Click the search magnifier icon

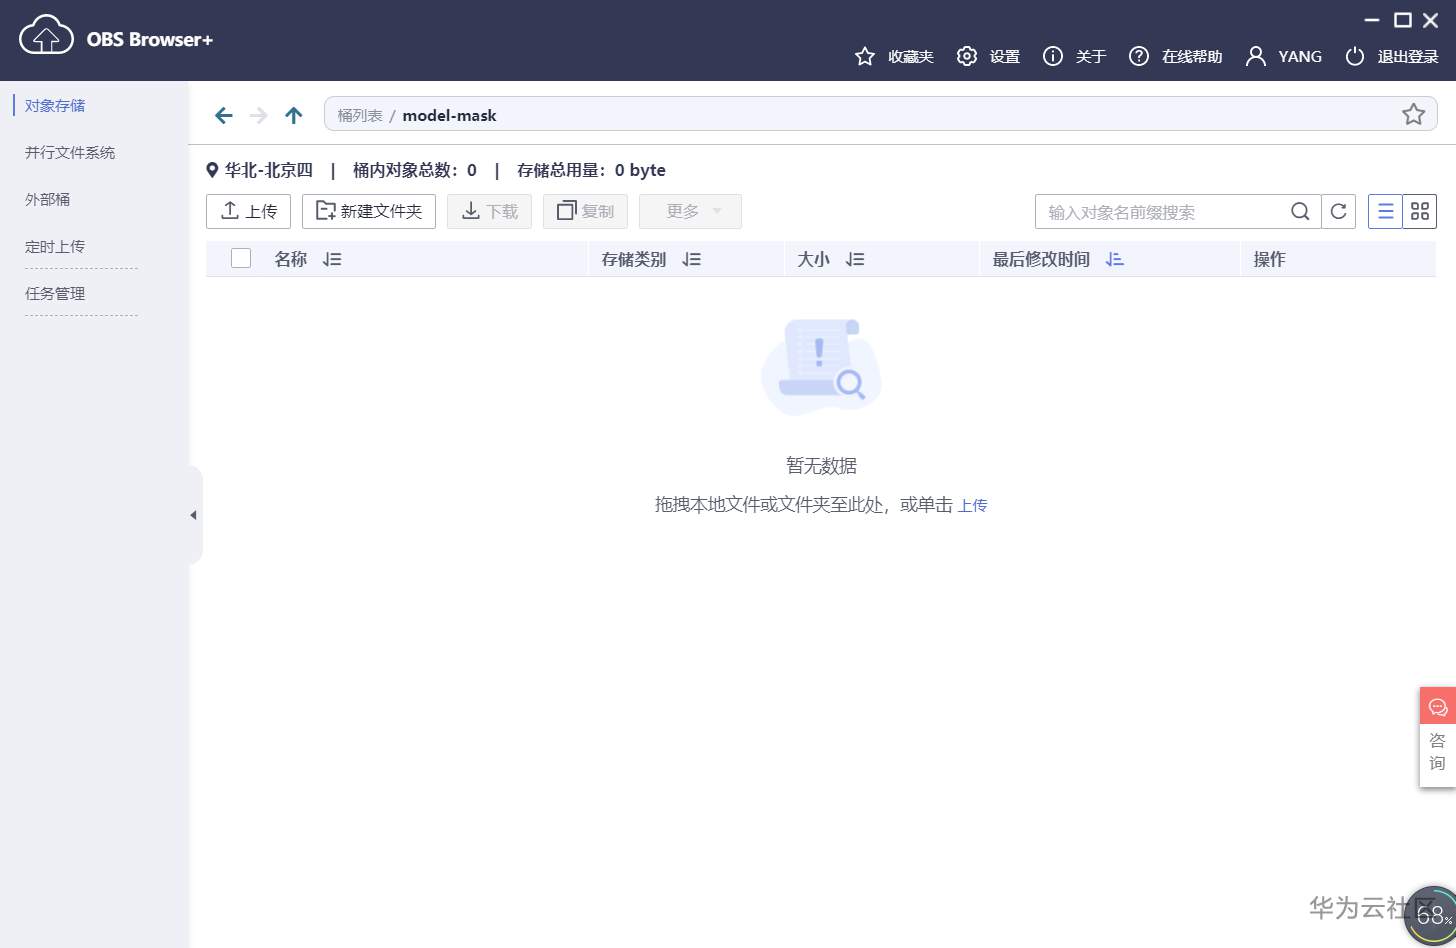tap(1300, 211)
